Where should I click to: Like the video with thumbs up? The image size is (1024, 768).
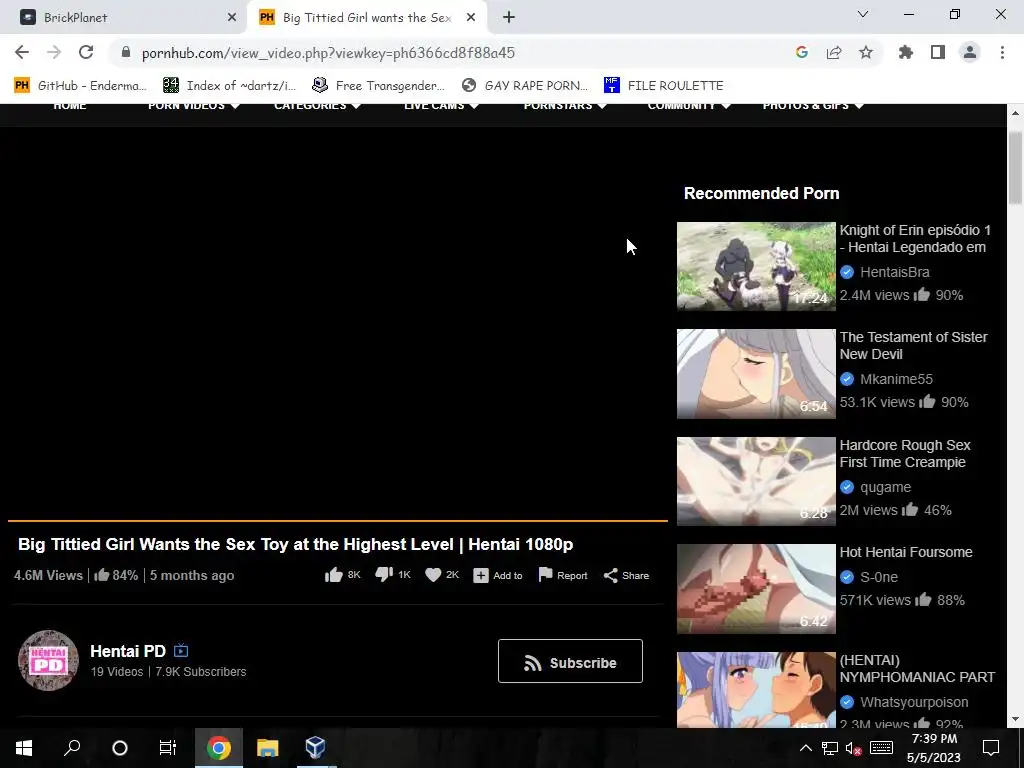coord(333,575)
